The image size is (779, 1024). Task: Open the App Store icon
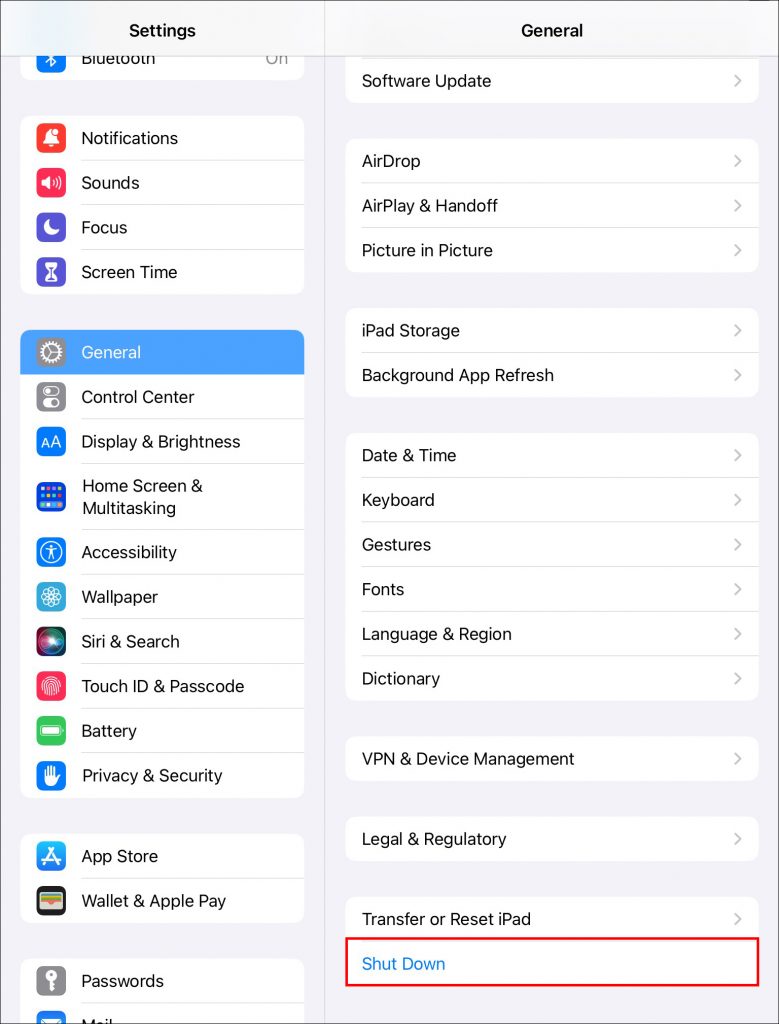(51, 856)
